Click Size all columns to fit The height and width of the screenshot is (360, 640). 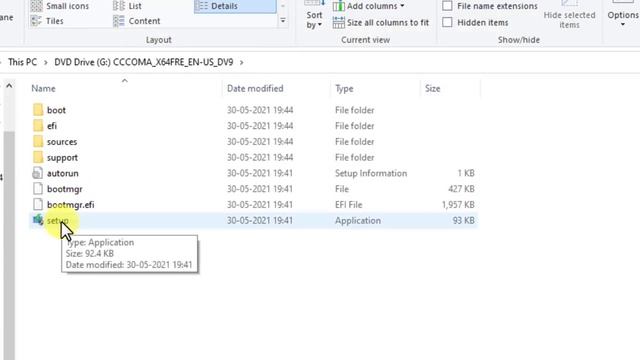pos(380,22)
